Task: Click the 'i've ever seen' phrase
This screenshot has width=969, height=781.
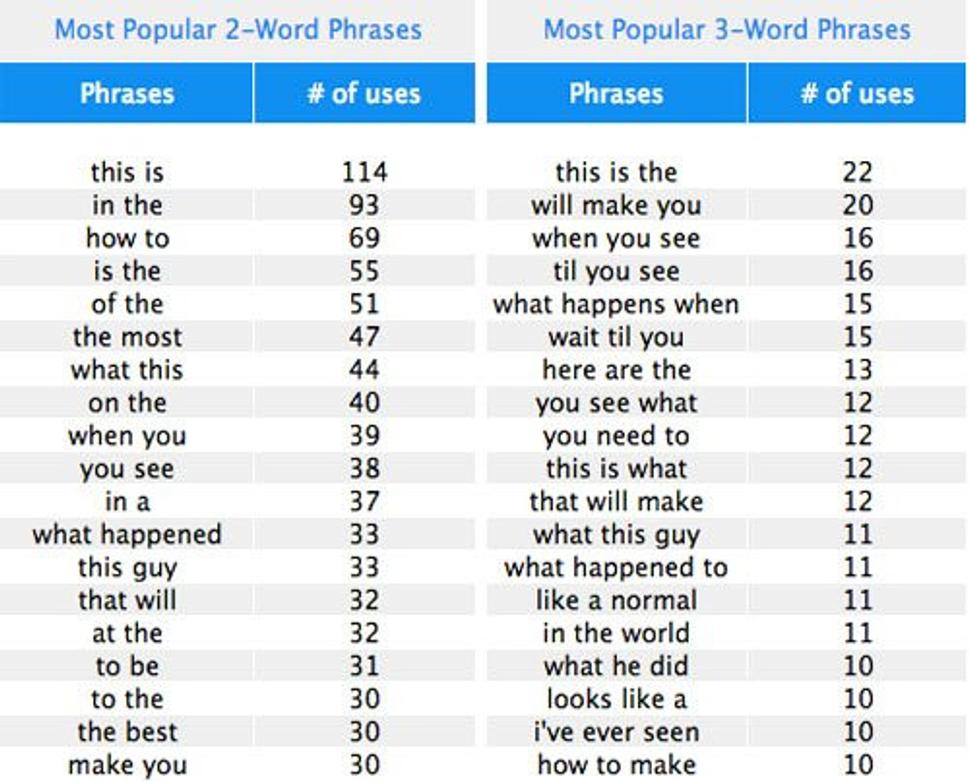Action: [x=616, y=732]
